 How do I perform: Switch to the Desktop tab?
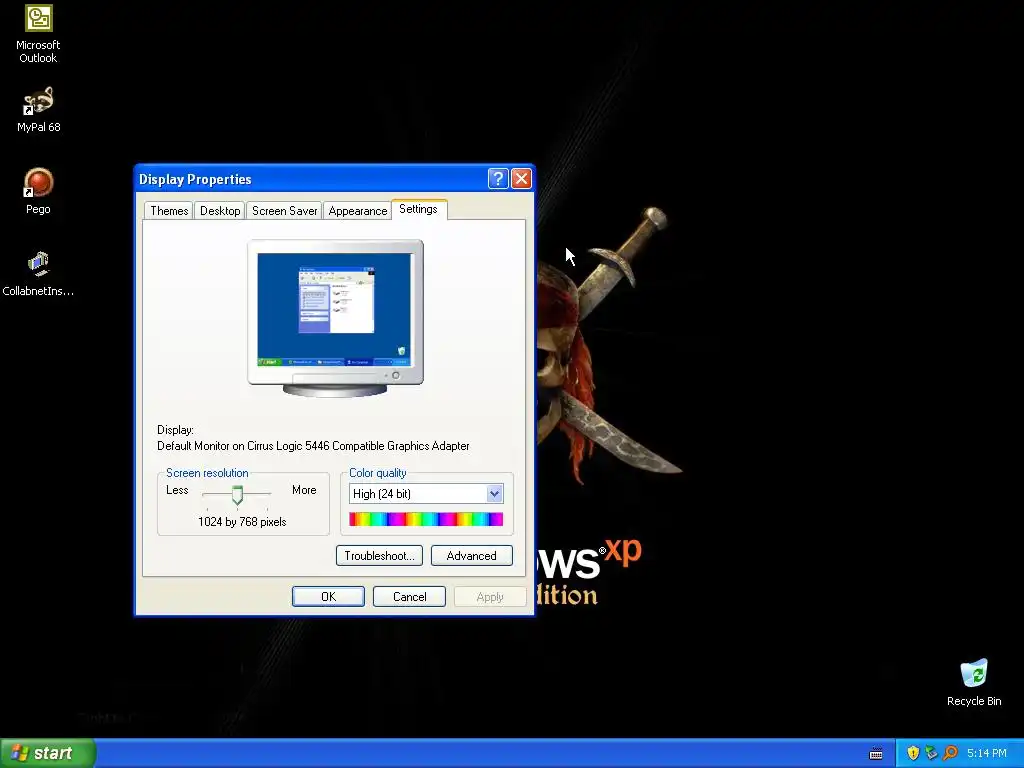[x=220, y=210]
